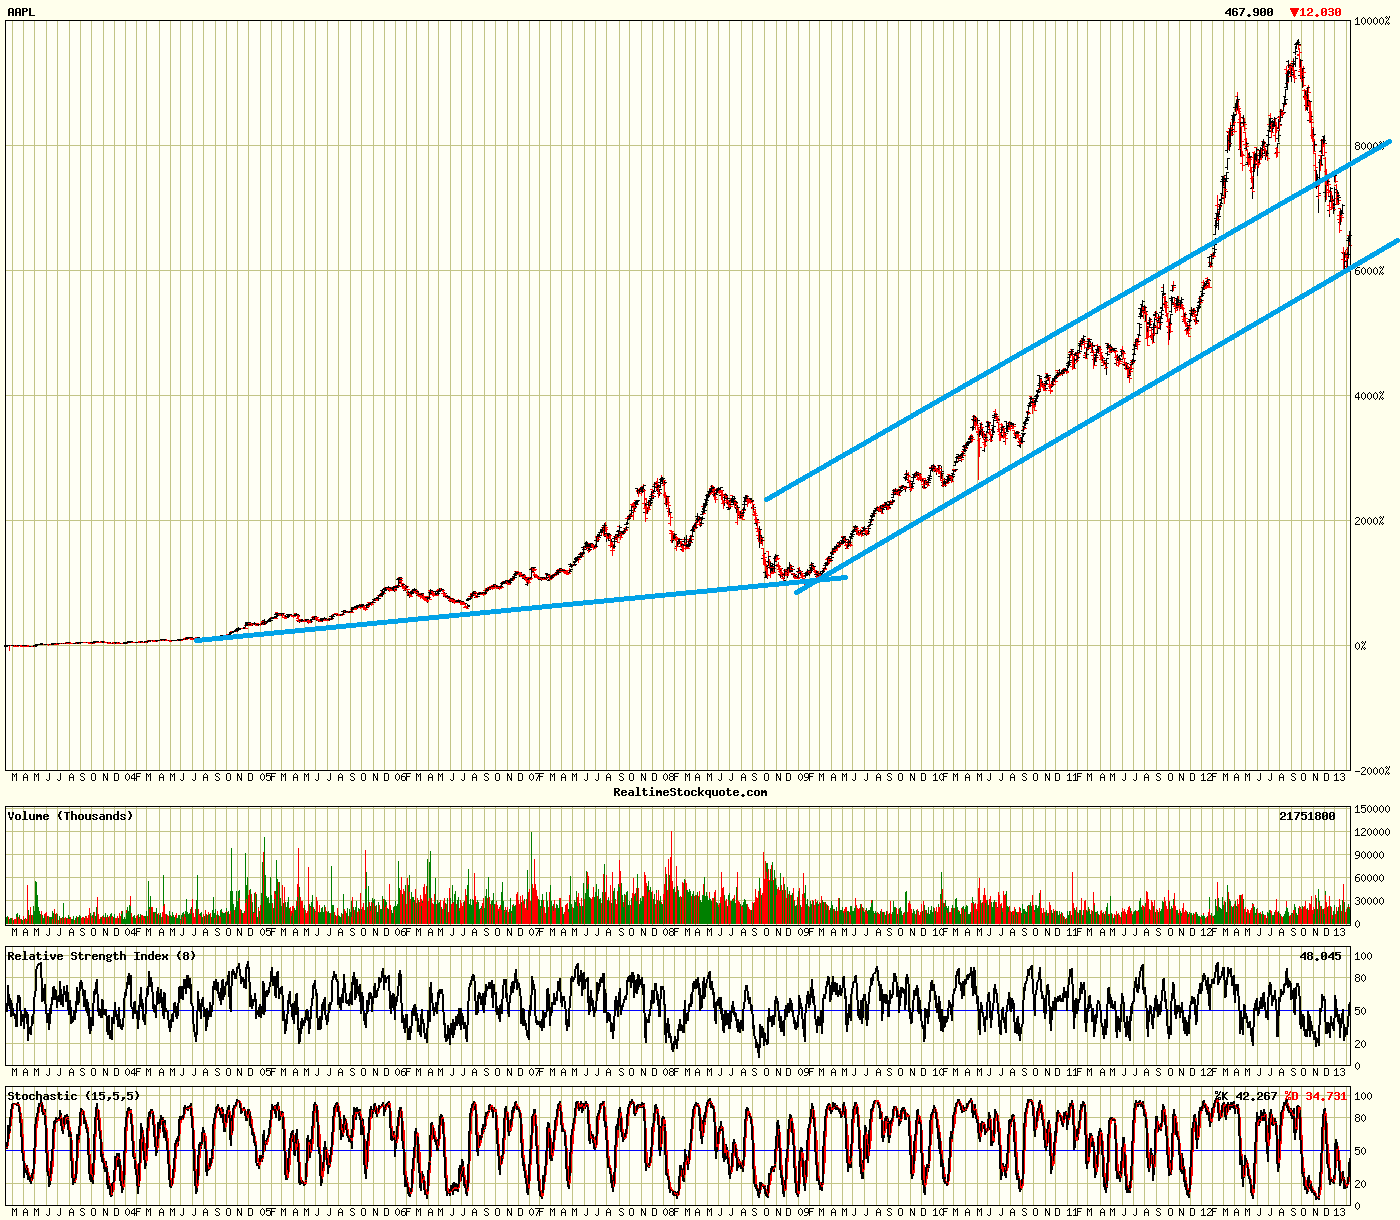
Task: Click the volume reading 21751800
Action: click(1306, 816)
